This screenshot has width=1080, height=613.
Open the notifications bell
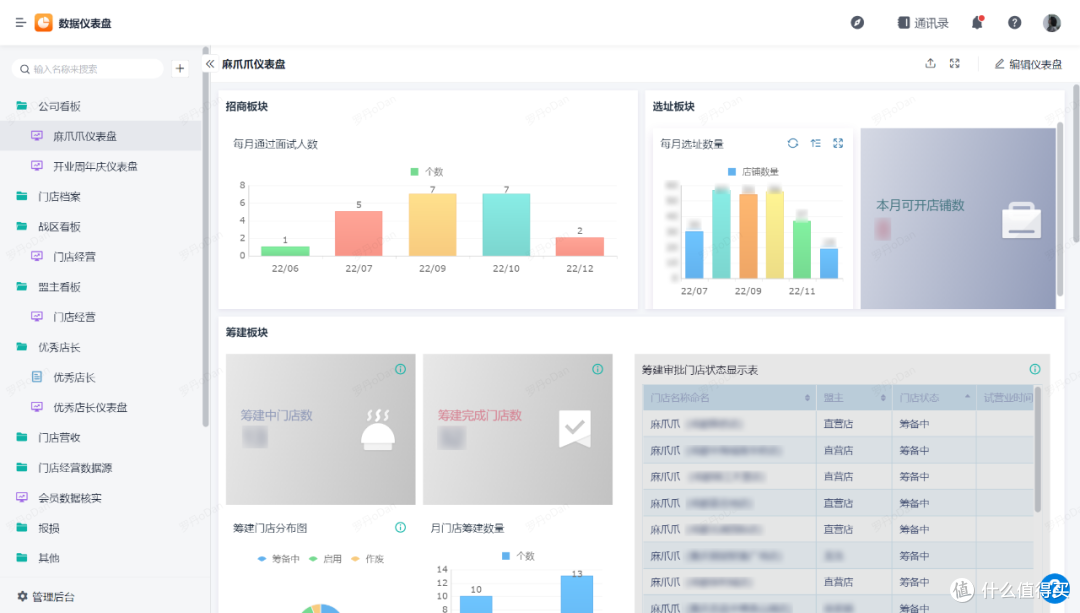(x=977, y=23)
